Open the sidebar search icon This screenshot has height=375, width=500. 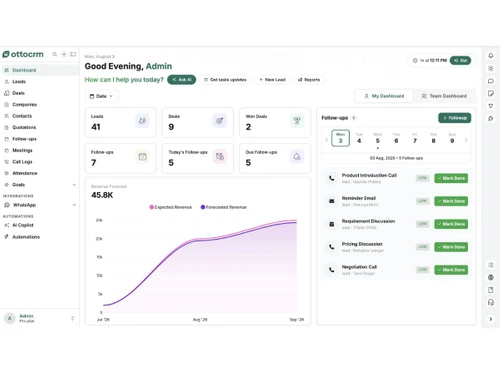55,54
